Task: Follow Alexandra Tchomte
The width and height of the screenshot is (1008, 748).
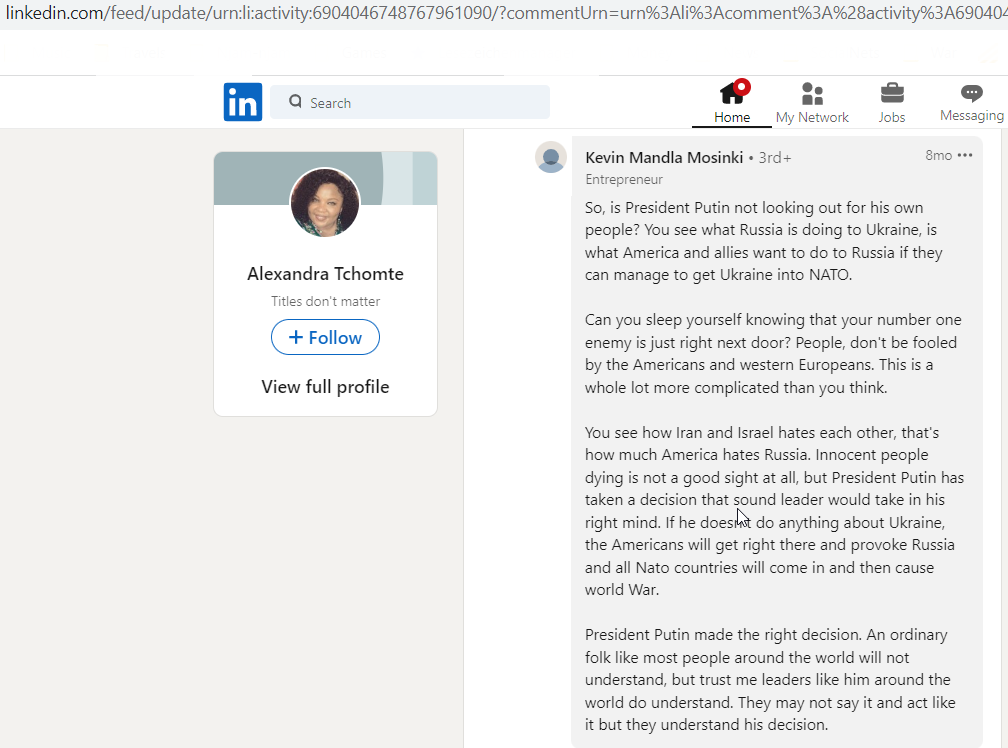Action: [x=325, y=337]
